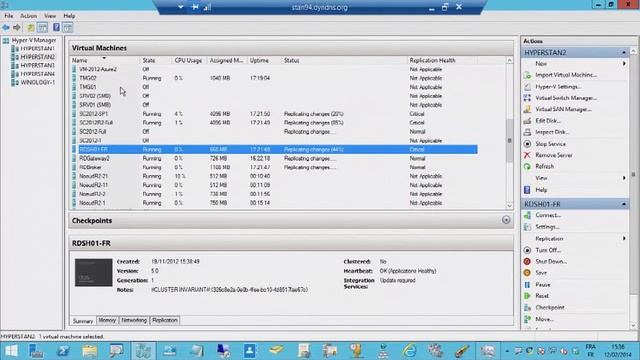The image size is (640, 360).
Task: Click the Back arrow in the toolbar
Action: [x=6, y=28]
